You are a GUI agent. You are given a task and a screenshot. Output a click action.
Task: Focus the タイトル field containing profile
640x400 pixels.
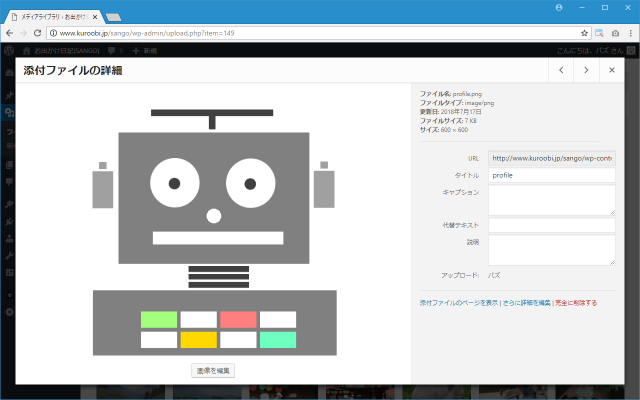coord(551,175)
